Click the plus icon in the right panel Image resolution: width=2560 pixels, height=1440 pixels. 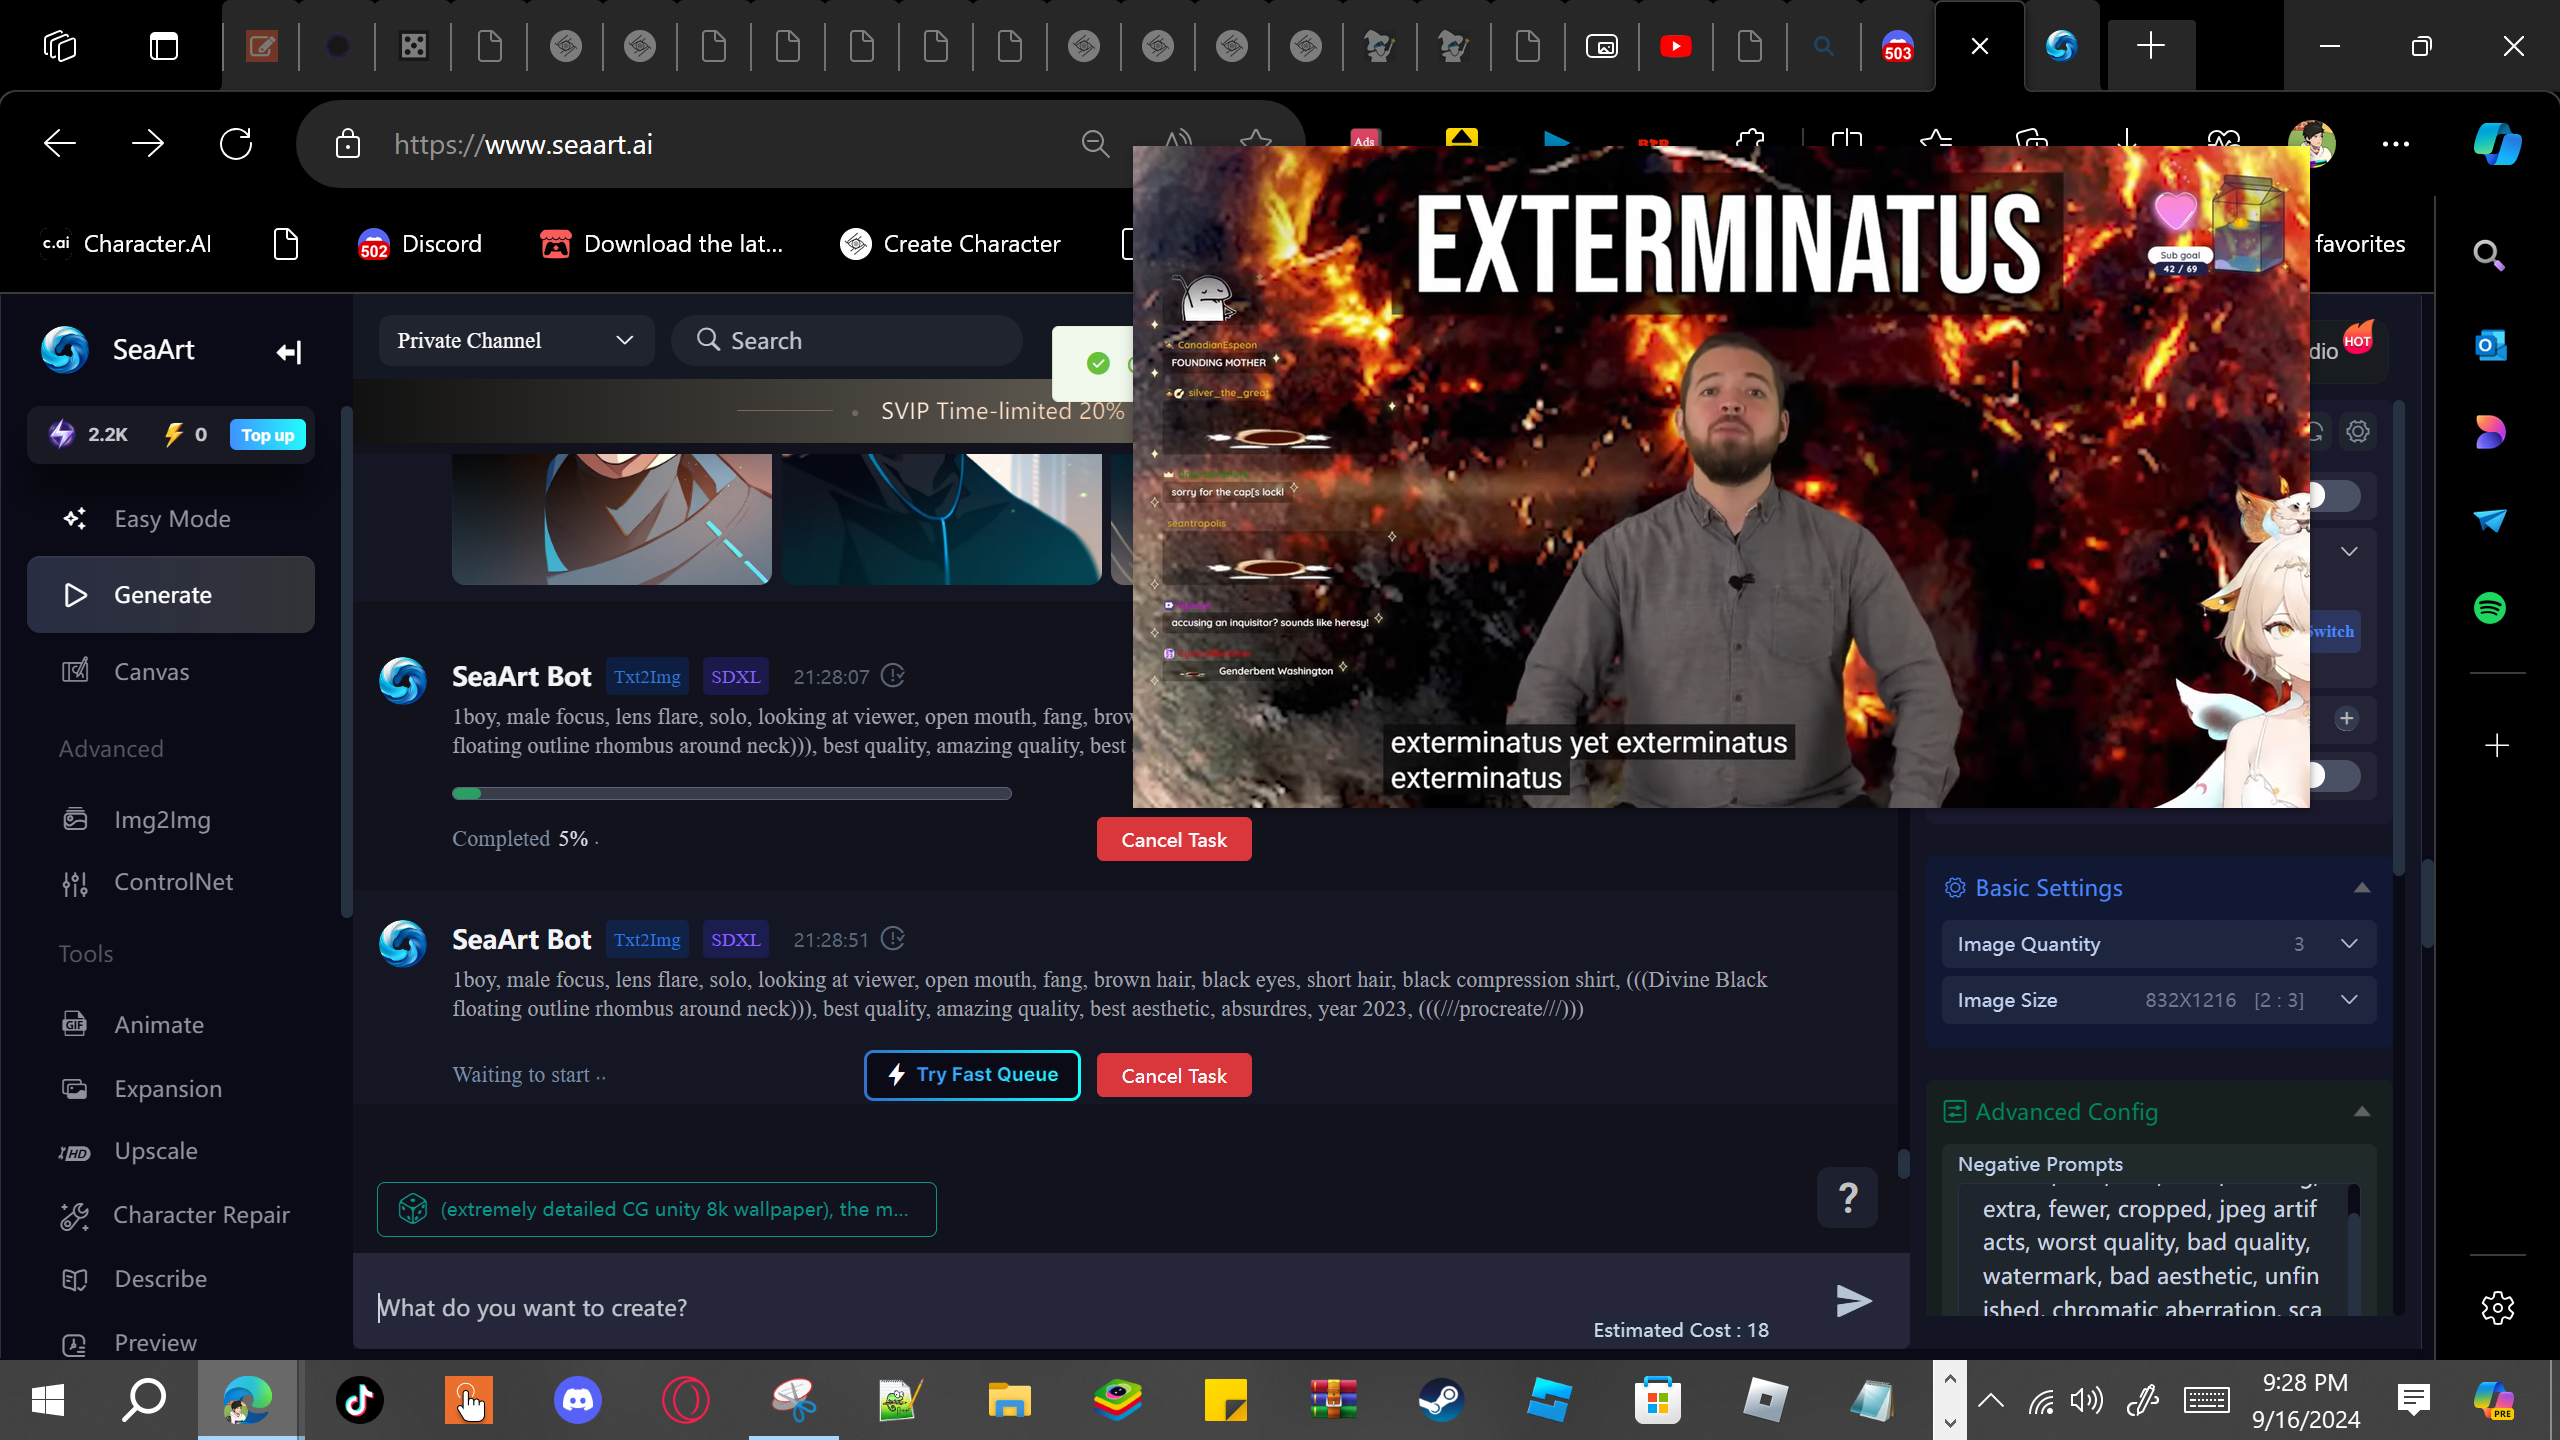(x=2347, y=719)
